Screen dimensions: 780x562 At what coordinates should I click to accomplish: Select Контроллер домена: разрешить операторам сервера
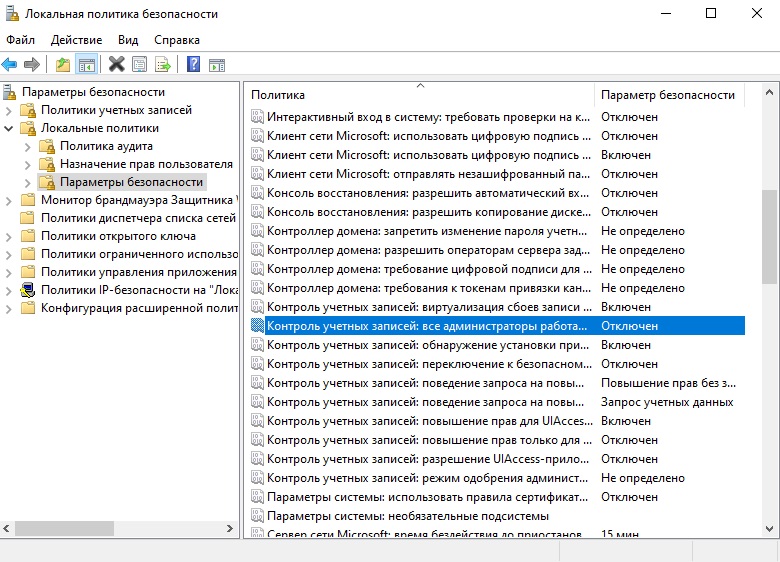coord(428,250)
